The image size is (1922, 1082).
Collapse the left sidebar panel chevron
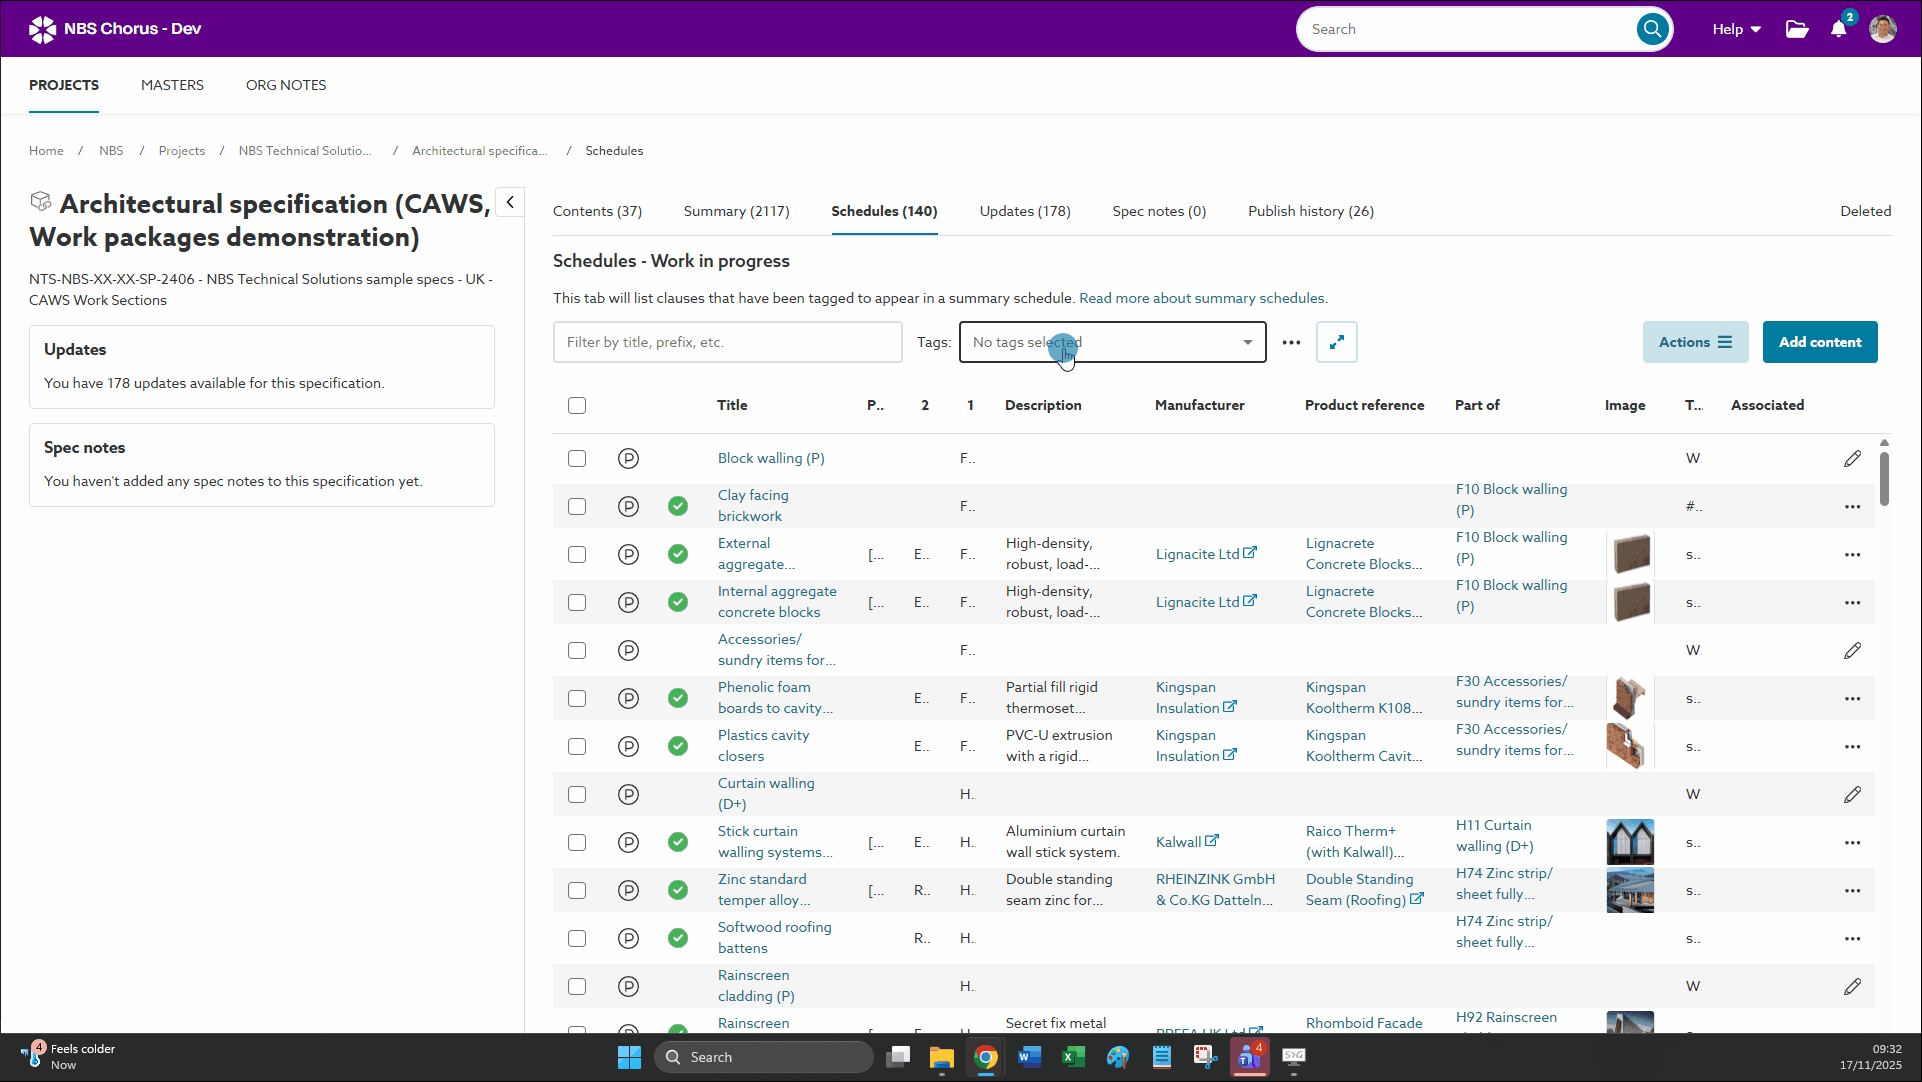[x=510, y=202]
